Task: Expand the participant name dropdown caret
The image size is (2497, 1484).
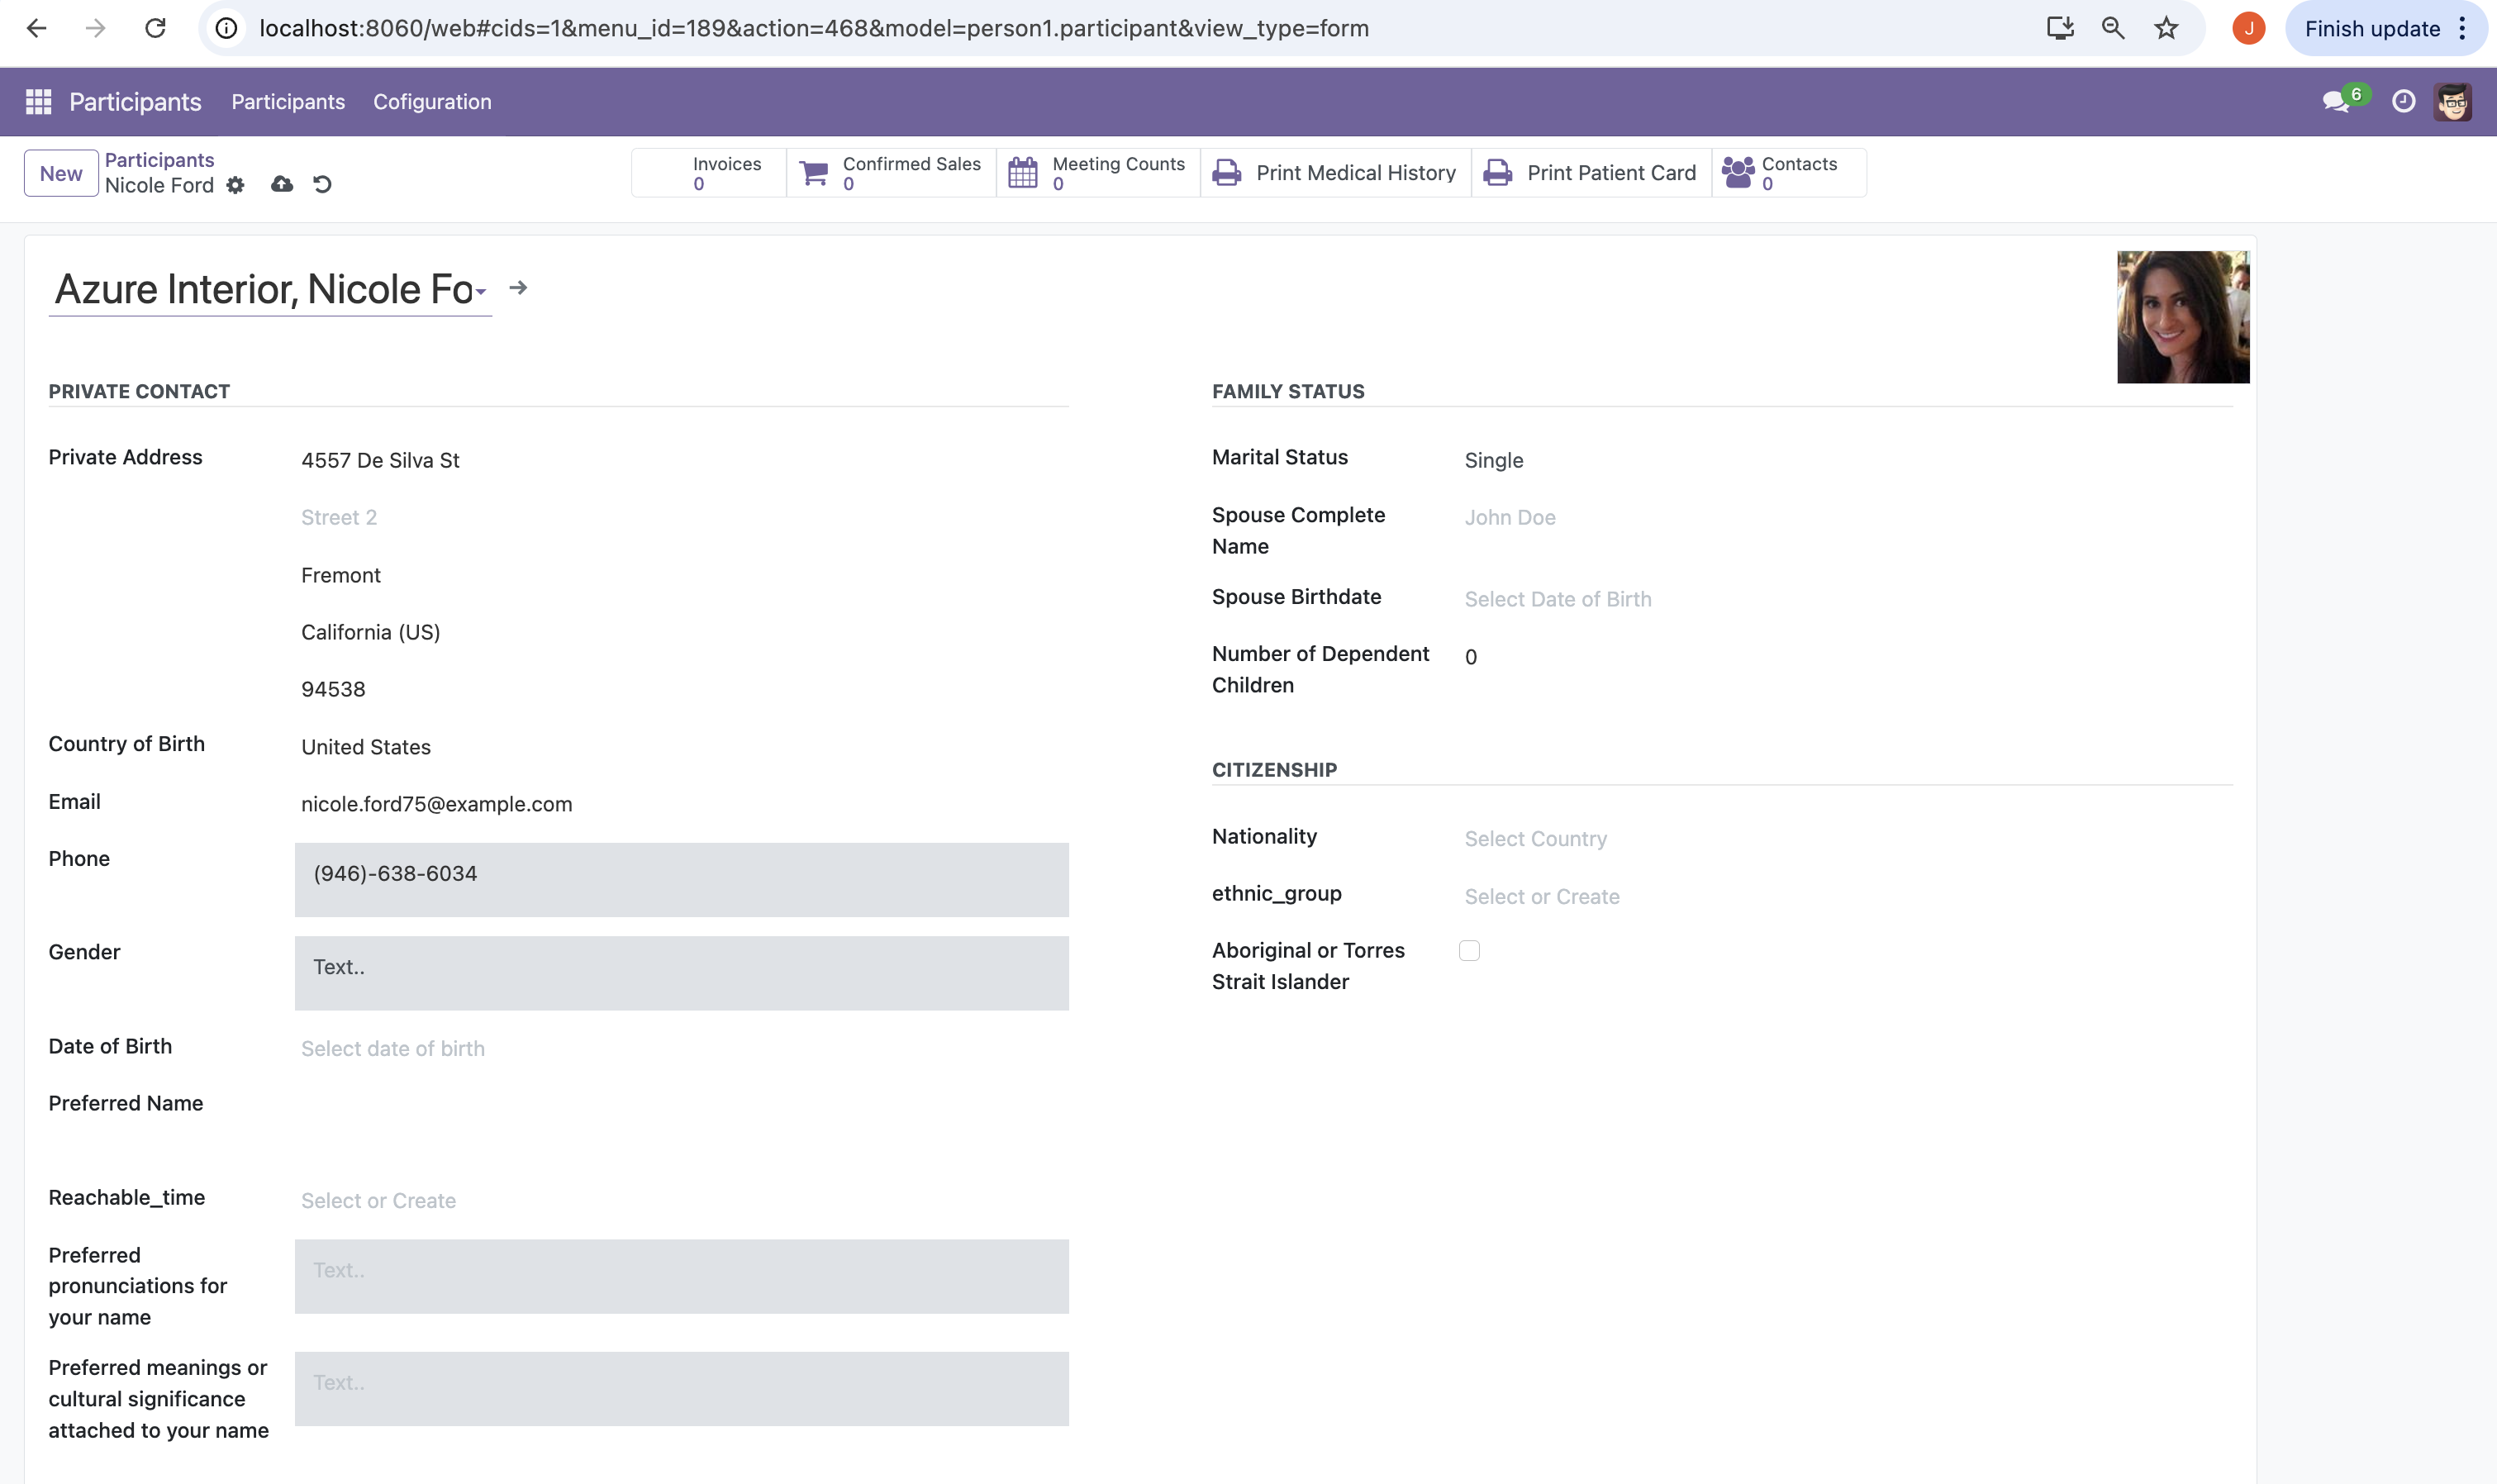Action: [x=481, y=291]
